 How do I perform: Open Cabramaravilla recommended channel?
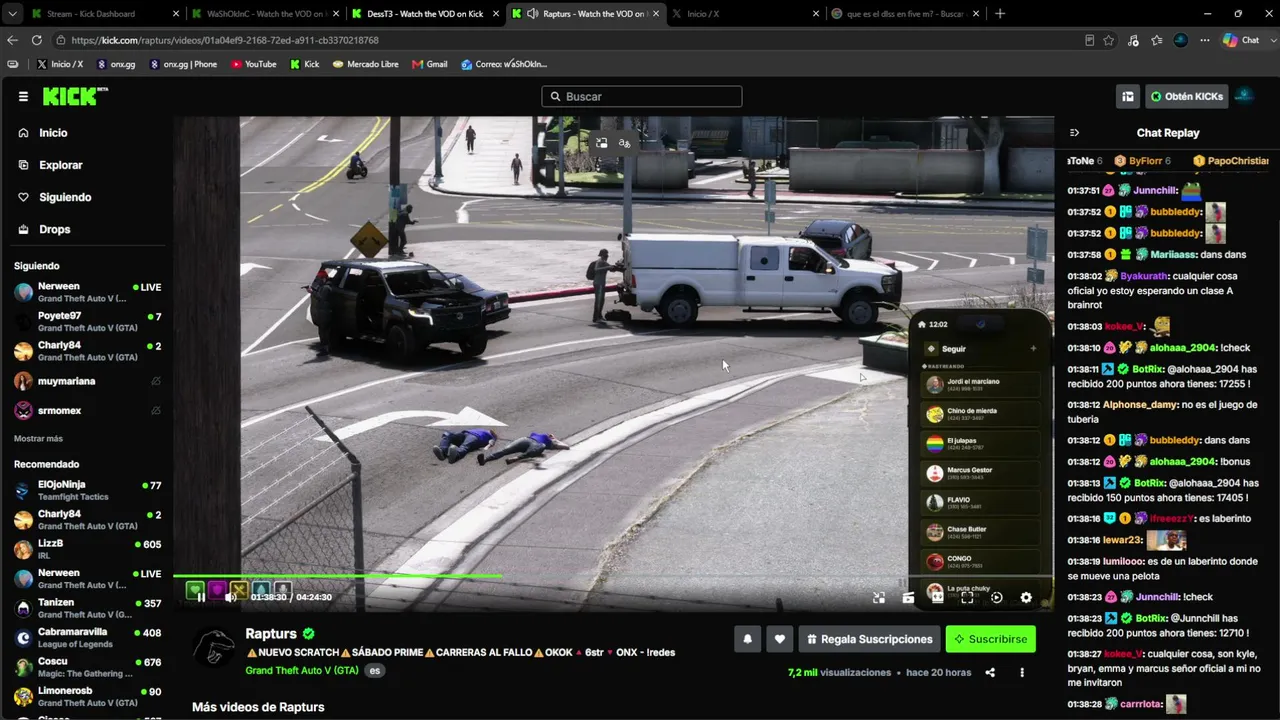click(x=87, y=638)
